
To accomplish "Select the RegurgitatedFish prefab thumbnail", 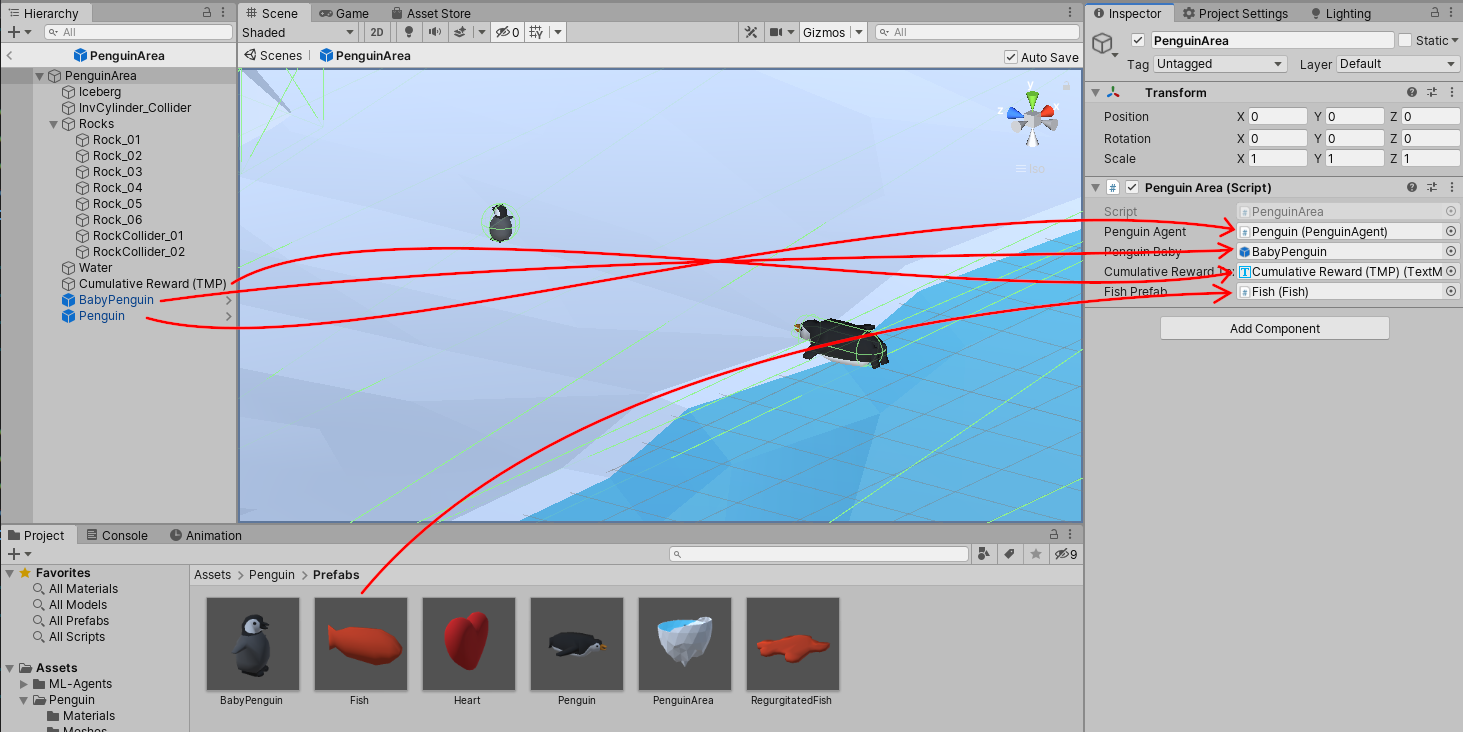I will pyautogui.click(x=792, y=644).
